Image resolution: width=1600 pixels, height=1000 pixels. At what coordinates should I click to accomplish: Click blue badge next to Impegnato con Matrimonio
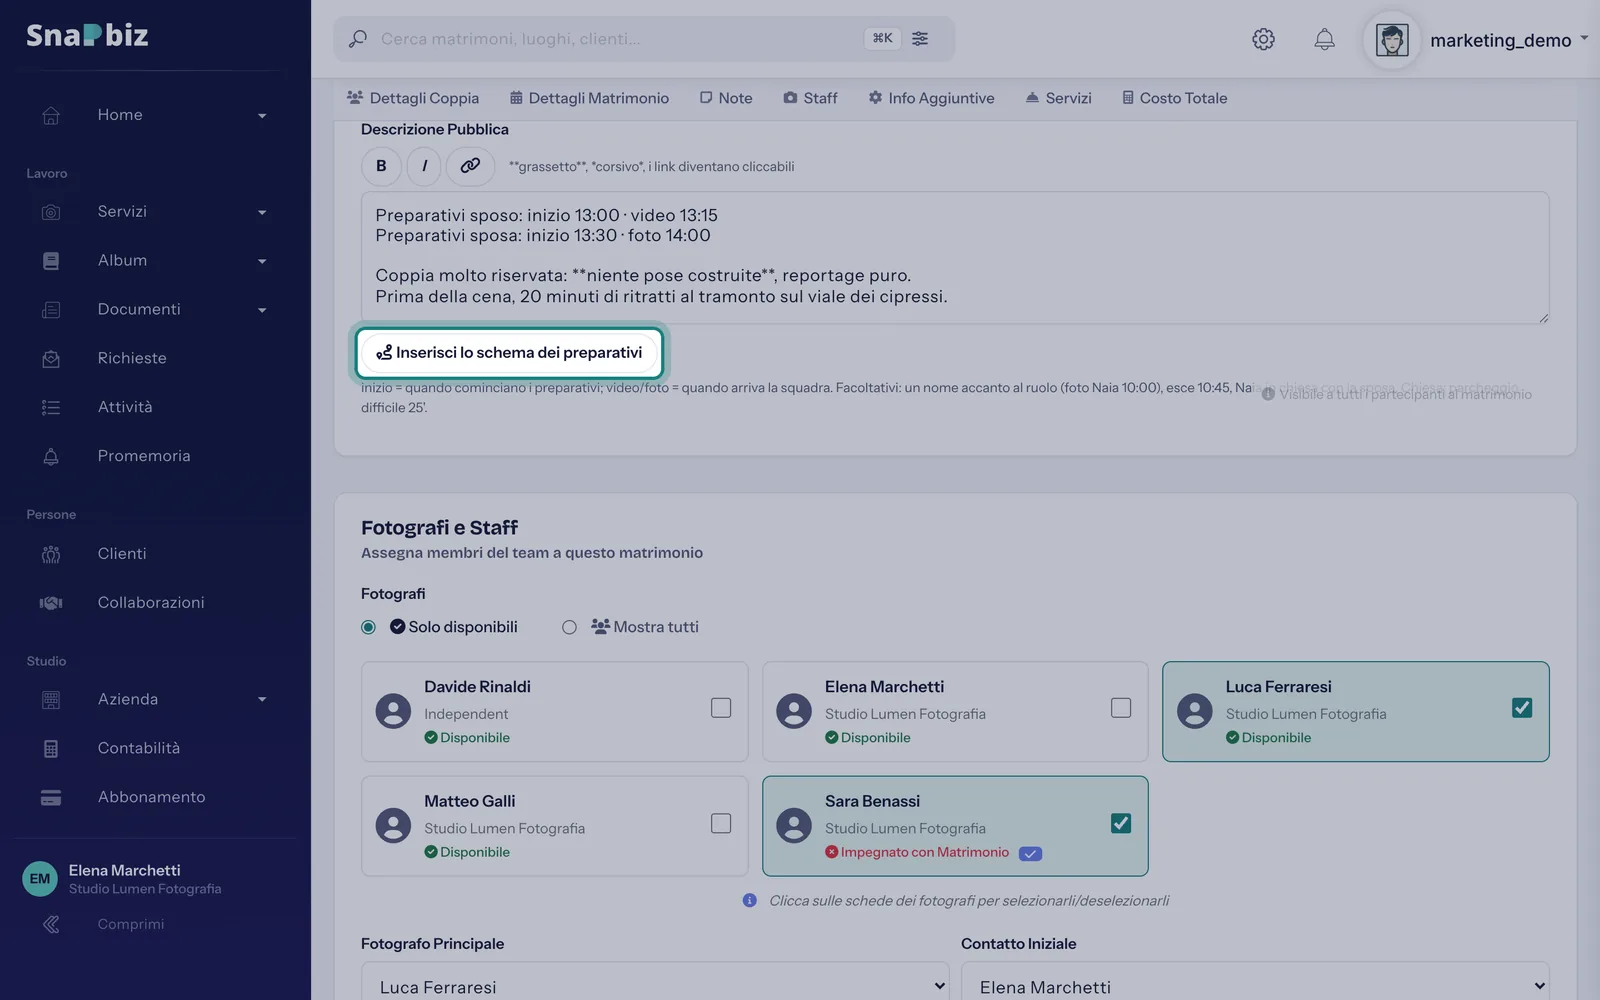tap(1030, 853)
